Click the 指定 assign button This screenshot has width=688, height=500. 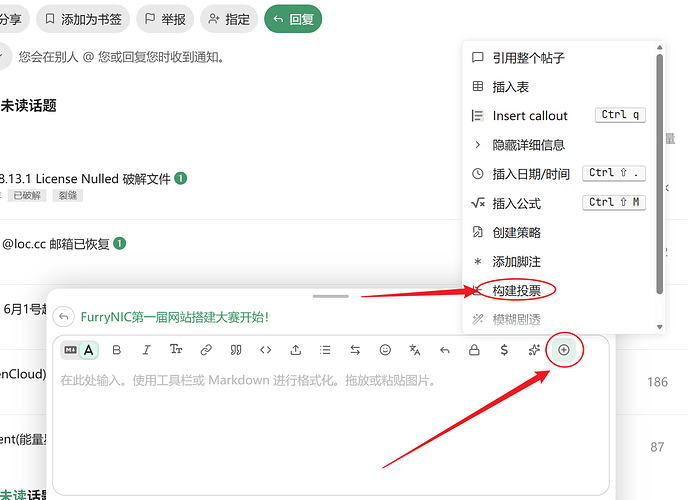[x=229, y=19]
